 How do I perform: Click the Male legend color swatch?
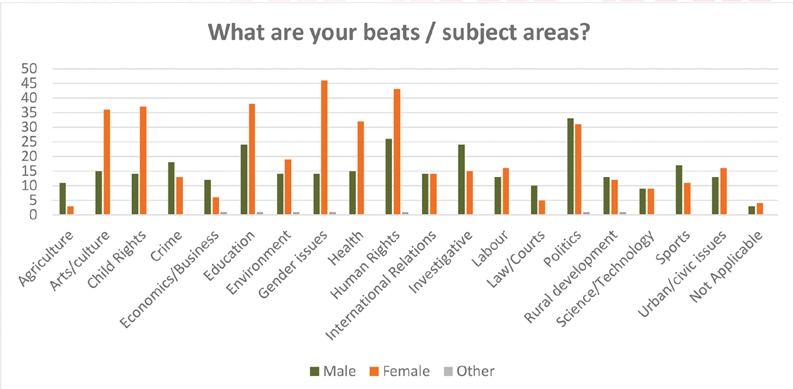[x=315, y=372]
